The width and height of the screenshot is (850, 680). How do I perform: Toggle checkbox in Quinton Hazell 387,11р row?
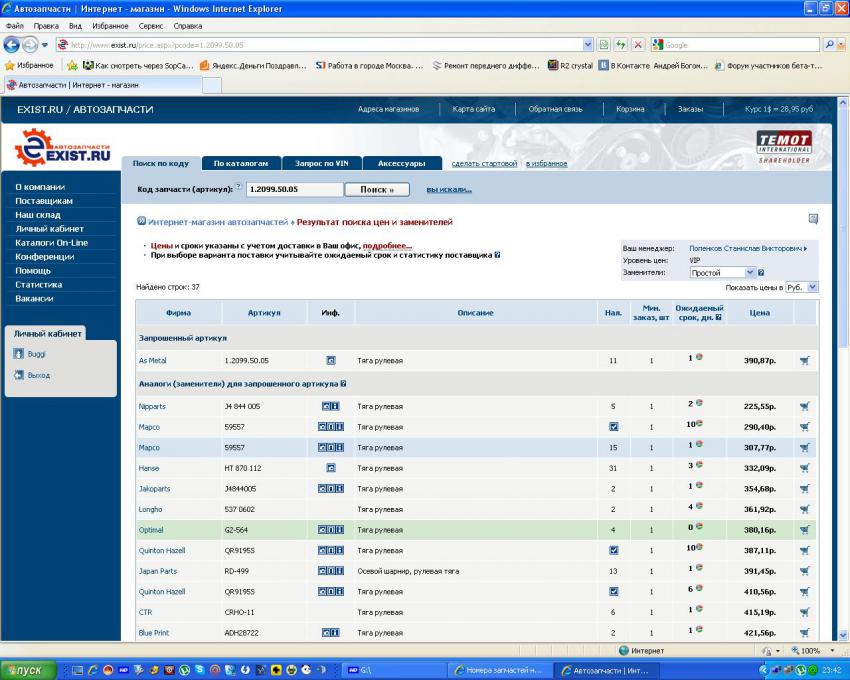click(x=613, y=550)
